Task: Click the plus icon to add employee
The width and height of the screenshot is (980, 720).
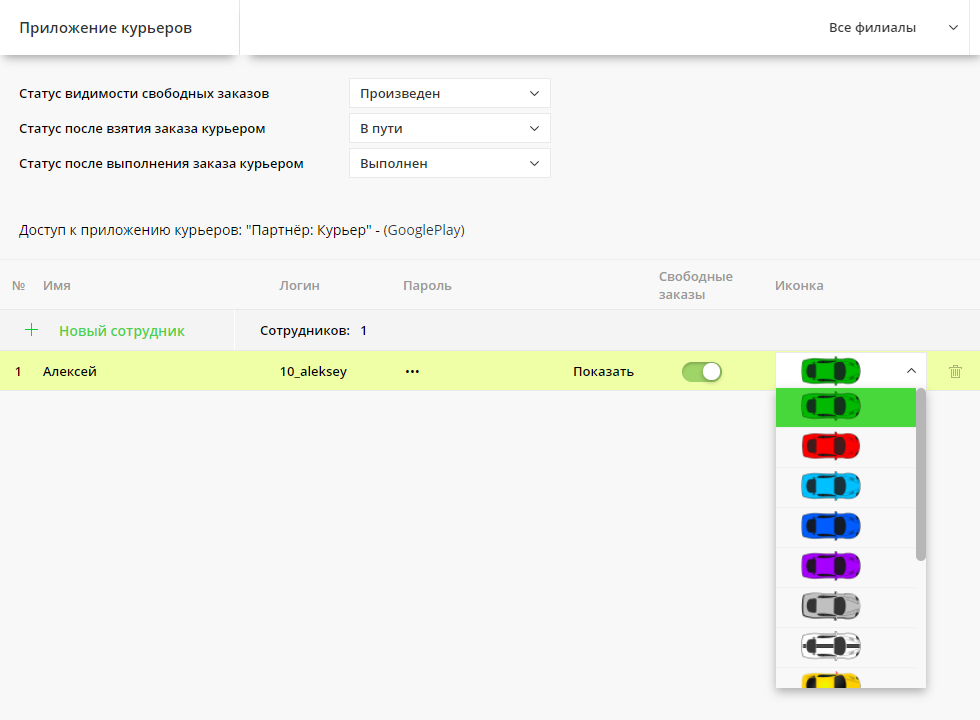Action: [x=31, y=330]
